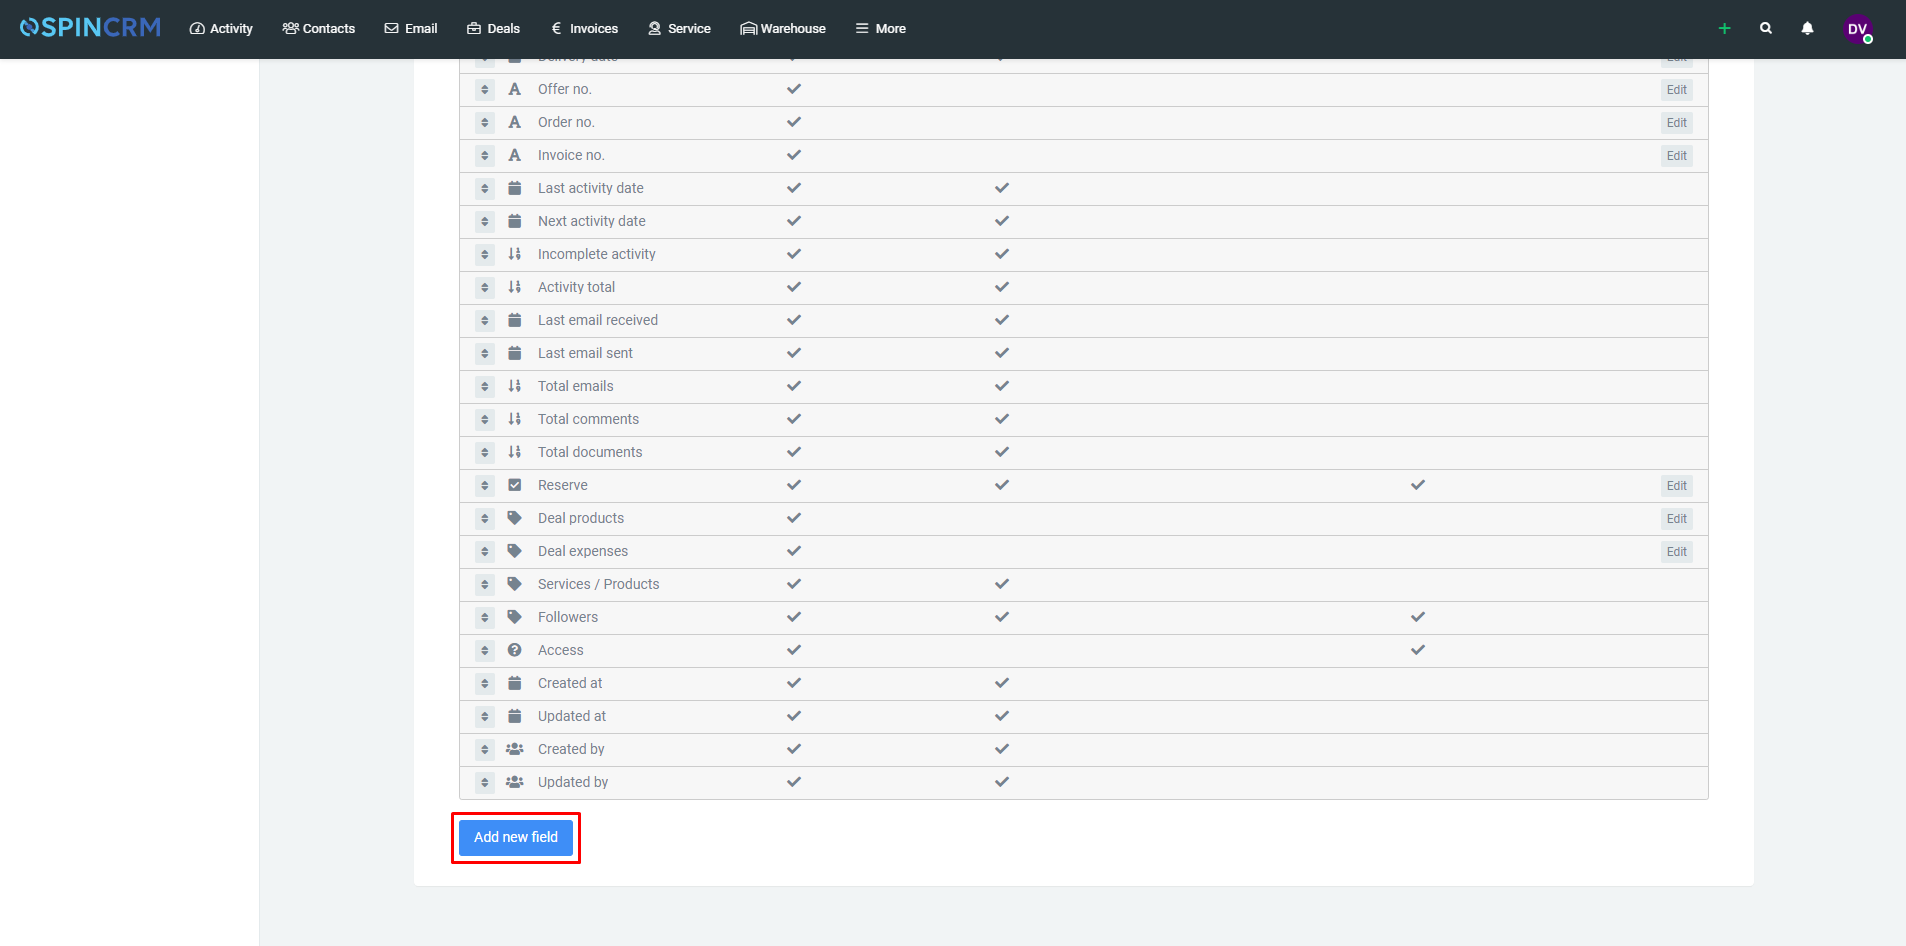Click the reorder handle for Last email received
The height and width of the screenshot is (946, 1906).
(x=485, y=321)
